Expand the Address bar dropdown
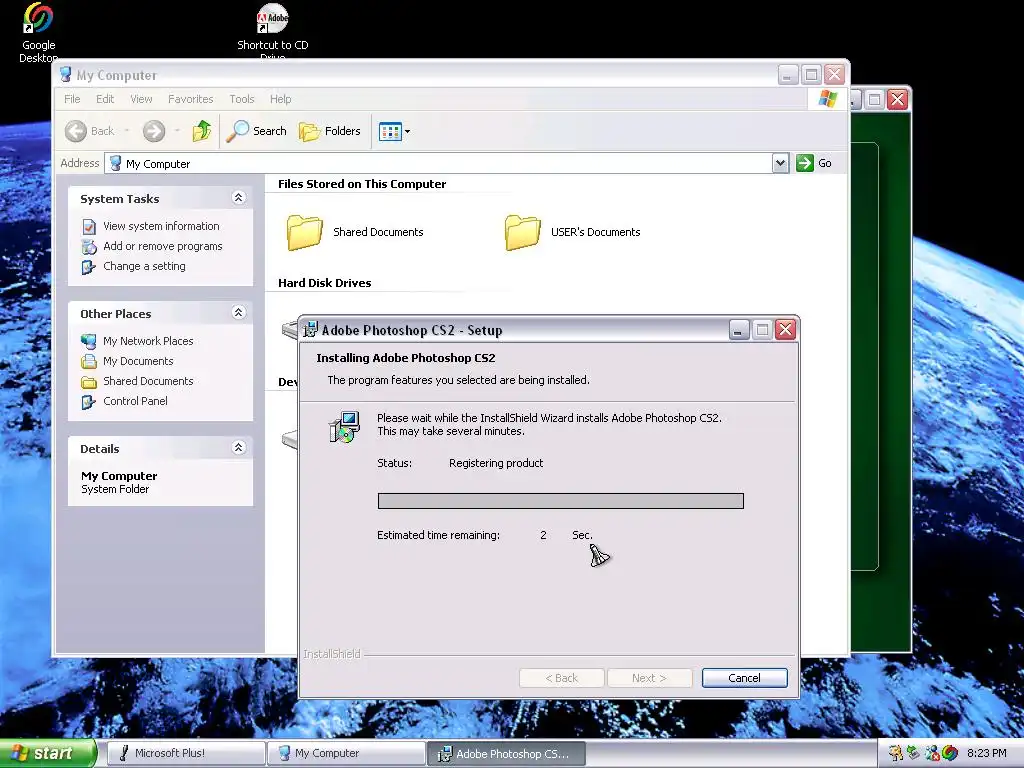Viewport: 1024px width, 768px height. click(780, 163)
